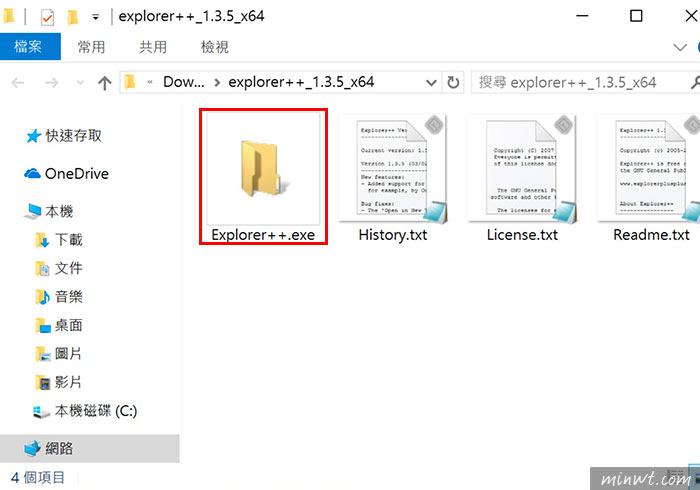Click the search explorer++_1.3.5_x64 box
This screenshot has height=490, width=700.
(585, 83)
